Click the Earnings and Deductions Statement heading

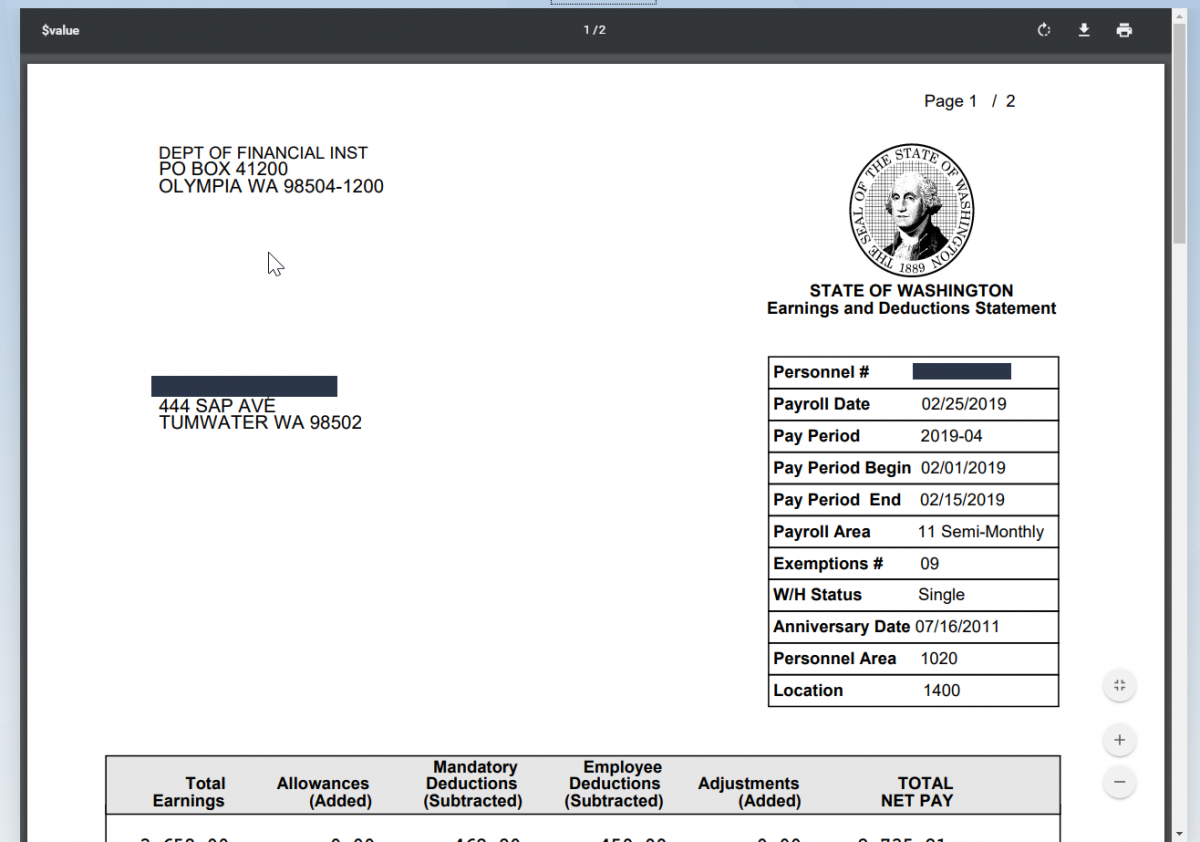point(911,309)
